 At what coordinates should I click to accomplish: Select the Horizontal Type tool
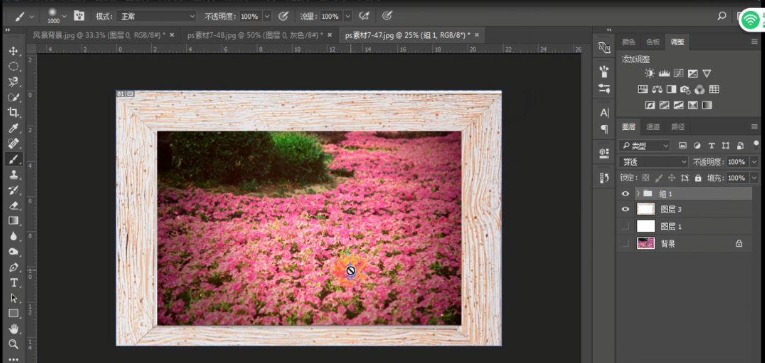(13, 282)
